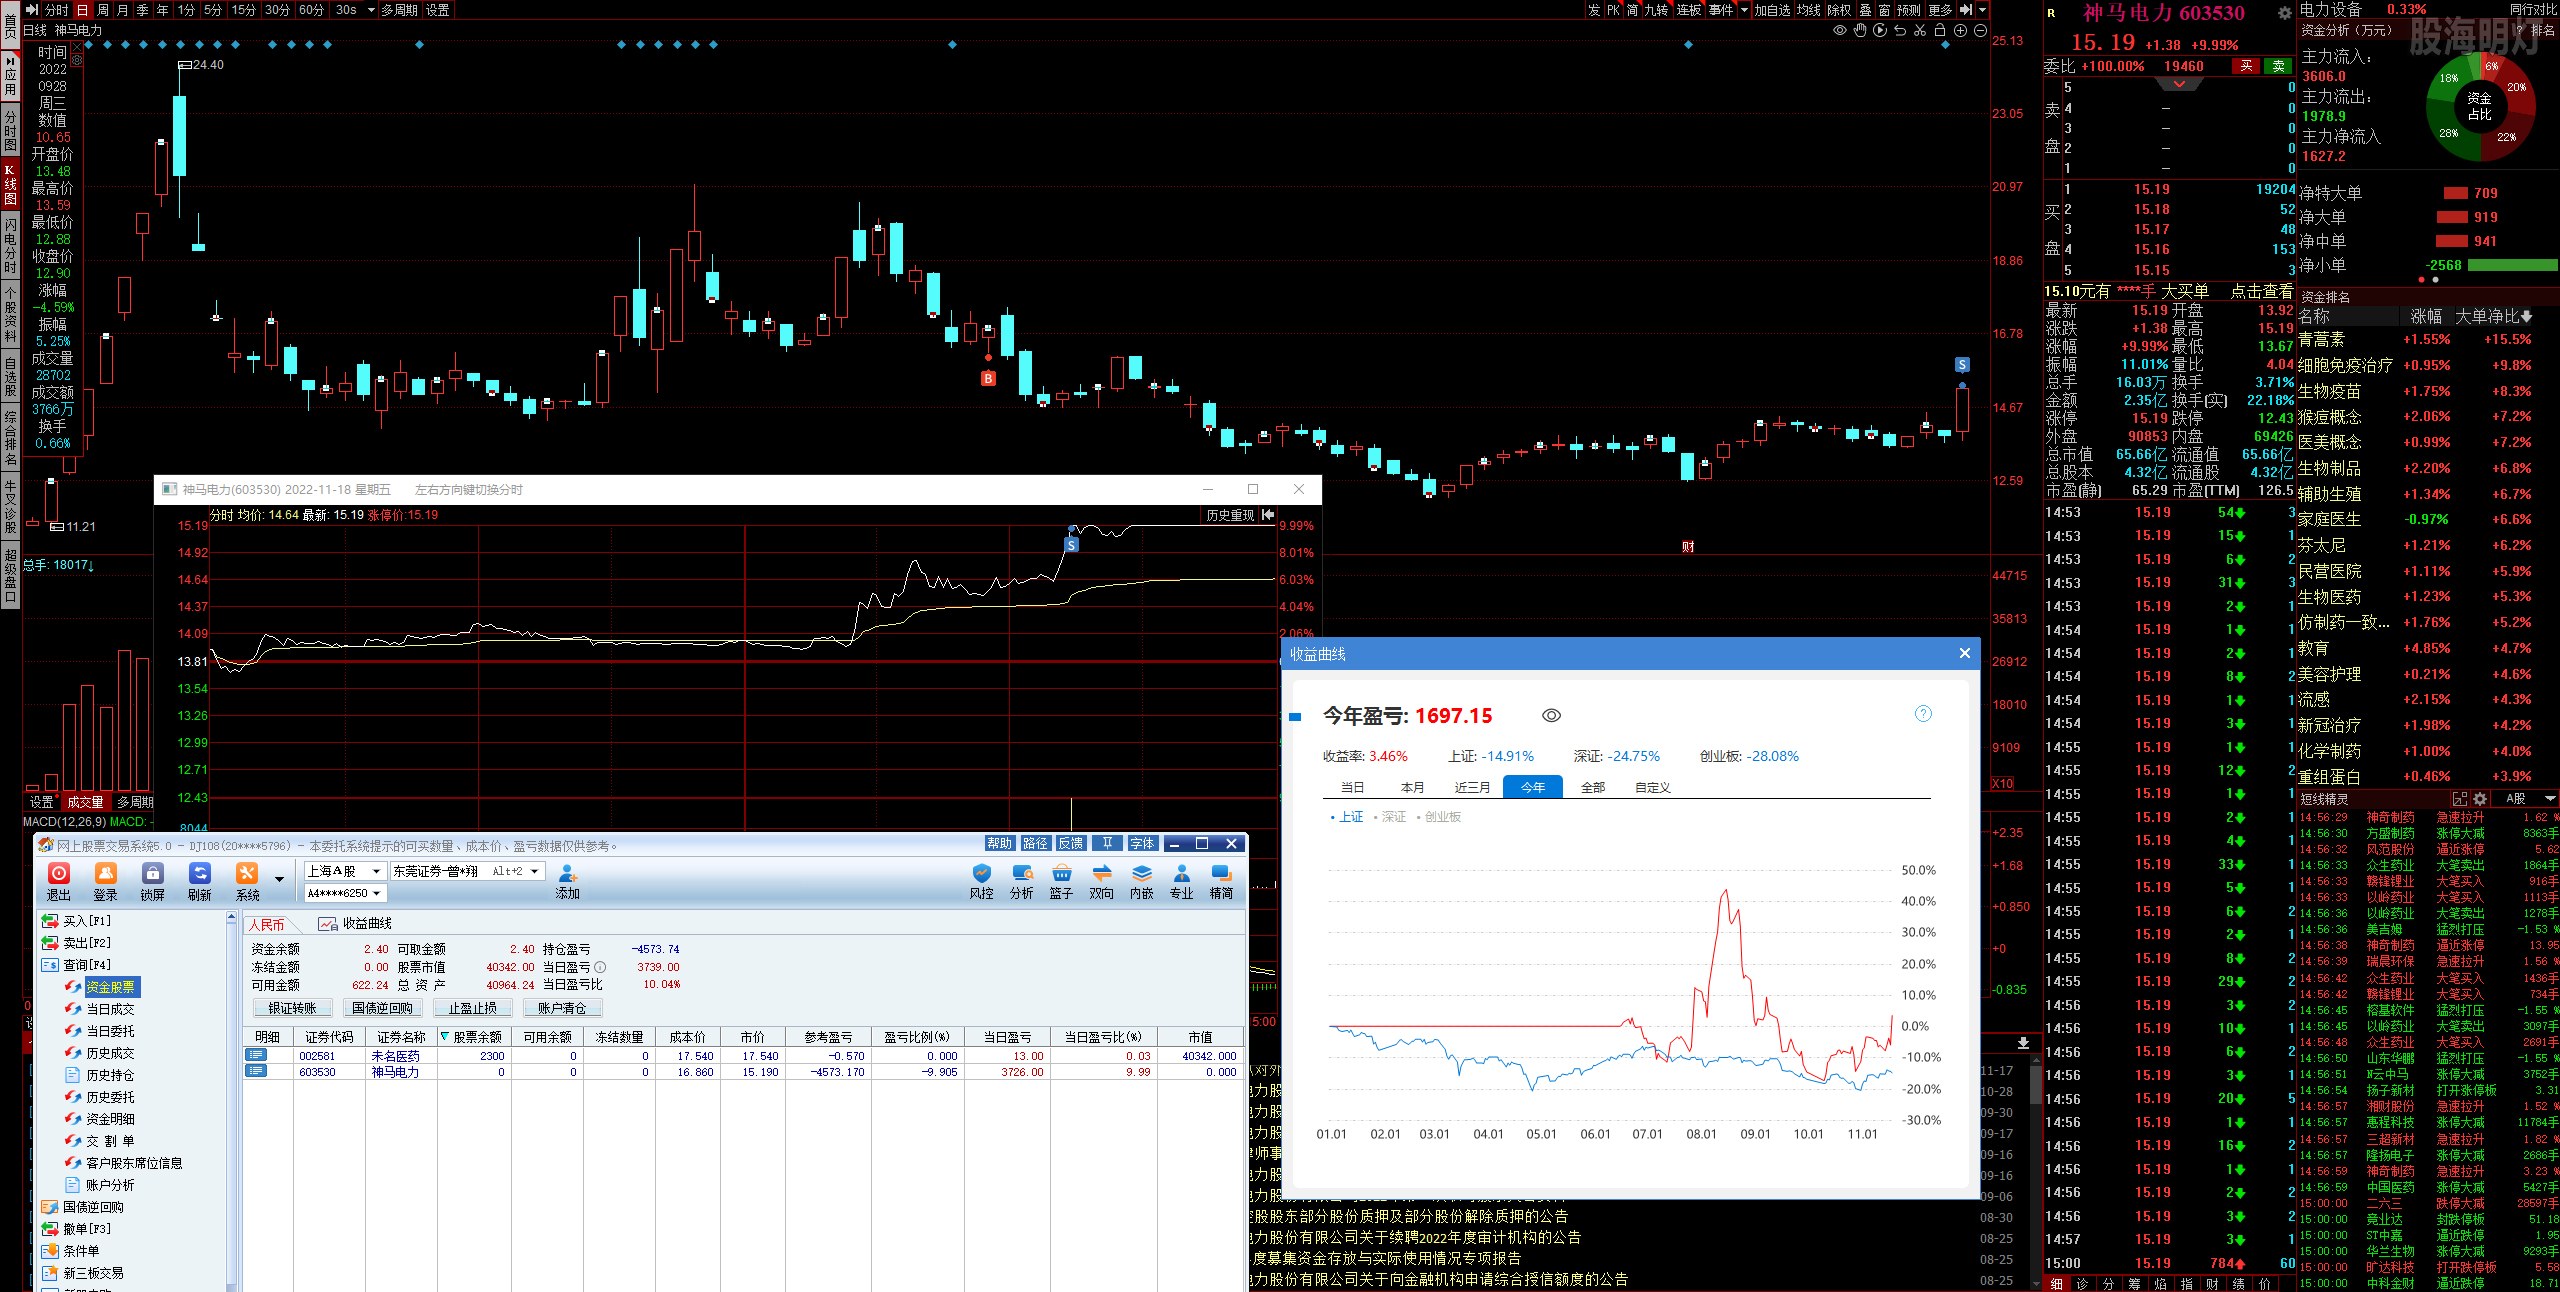Click 银证转账 button
This screenshot has height=1292, width=2560.
[x=292, y=1008]
